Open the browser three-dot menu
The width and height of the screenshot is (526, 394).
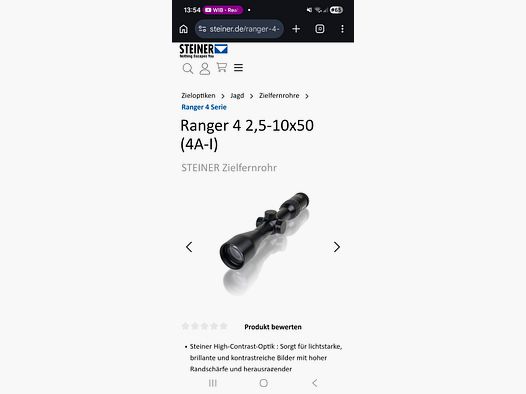342,29
